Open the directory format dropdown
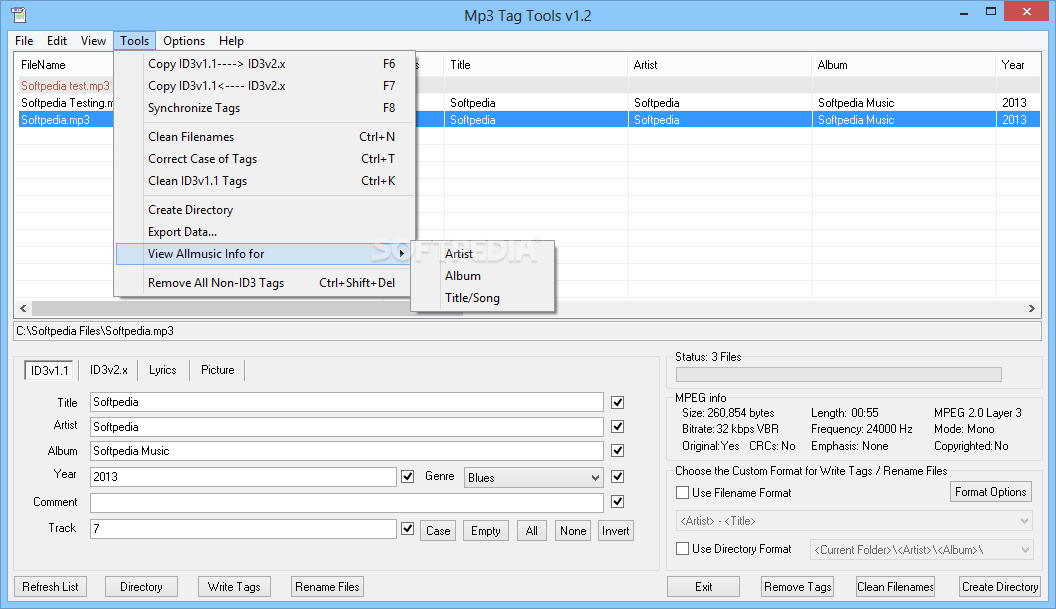Viewport: 1056px width, 609px height. [921, 550]
